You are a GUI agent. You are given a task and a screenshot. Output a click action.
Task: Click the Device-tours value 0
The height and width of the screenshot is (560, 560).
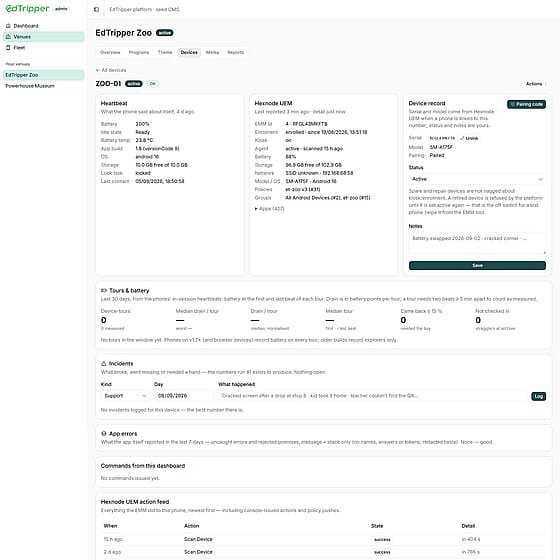point(104,320)
